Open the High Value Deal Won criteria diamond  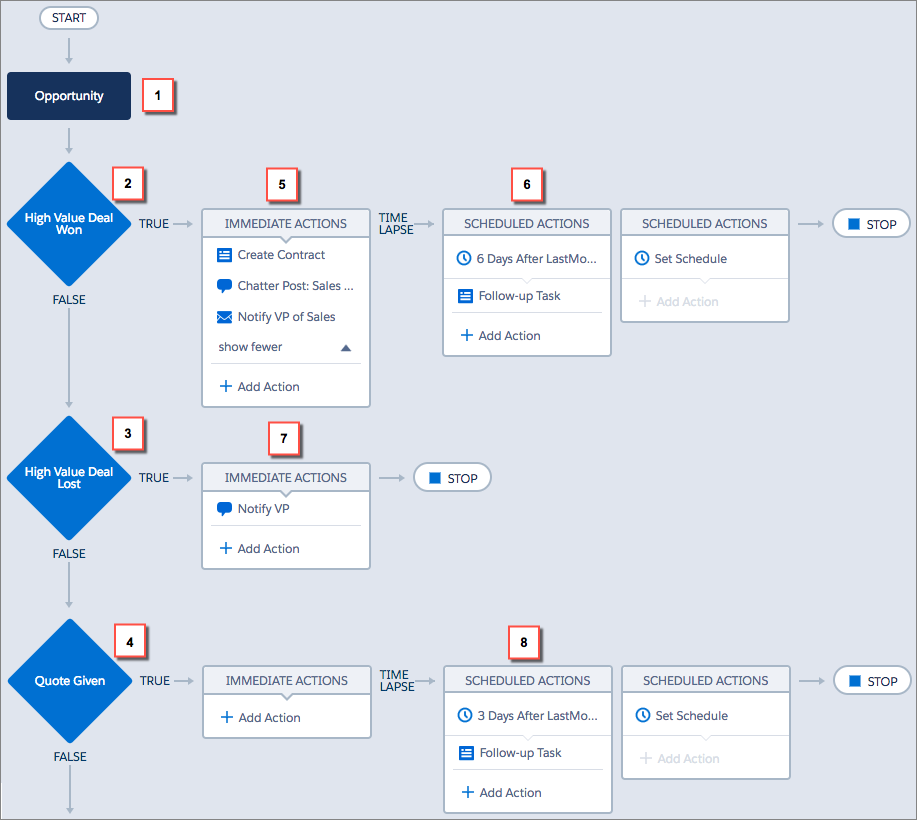tap(69, 224)
